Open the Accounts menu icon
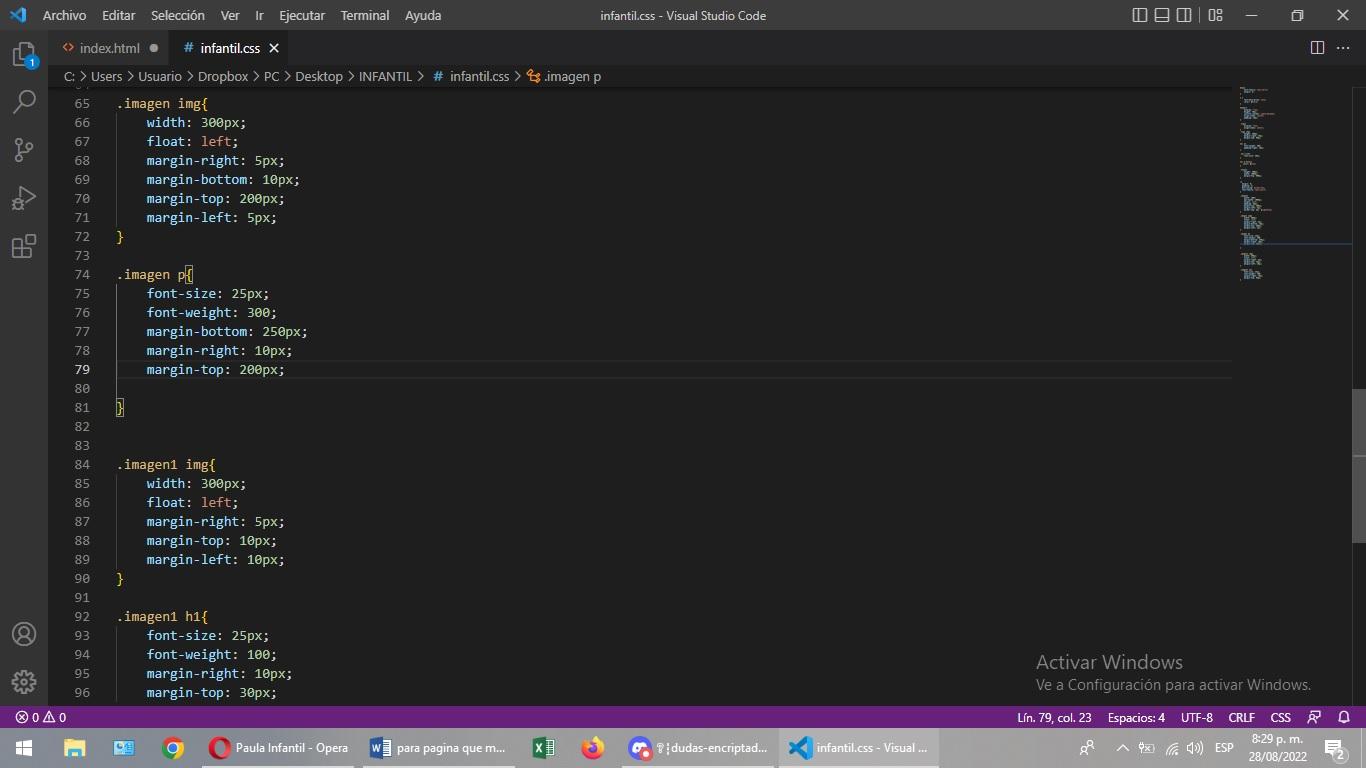This screenshot has width=1366, height=768. pyautogui.click(x=24, y=634)
